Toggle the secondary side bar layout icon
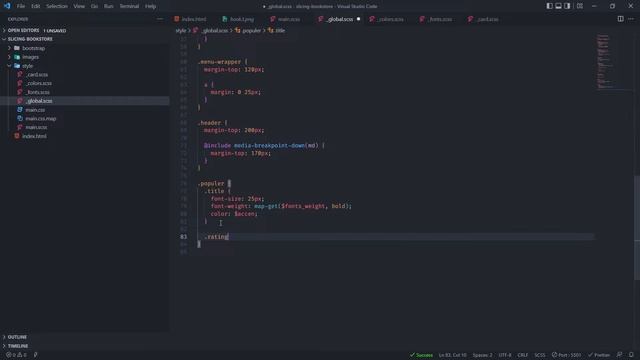Screen dimensions: 640x360 click(567, 6)
